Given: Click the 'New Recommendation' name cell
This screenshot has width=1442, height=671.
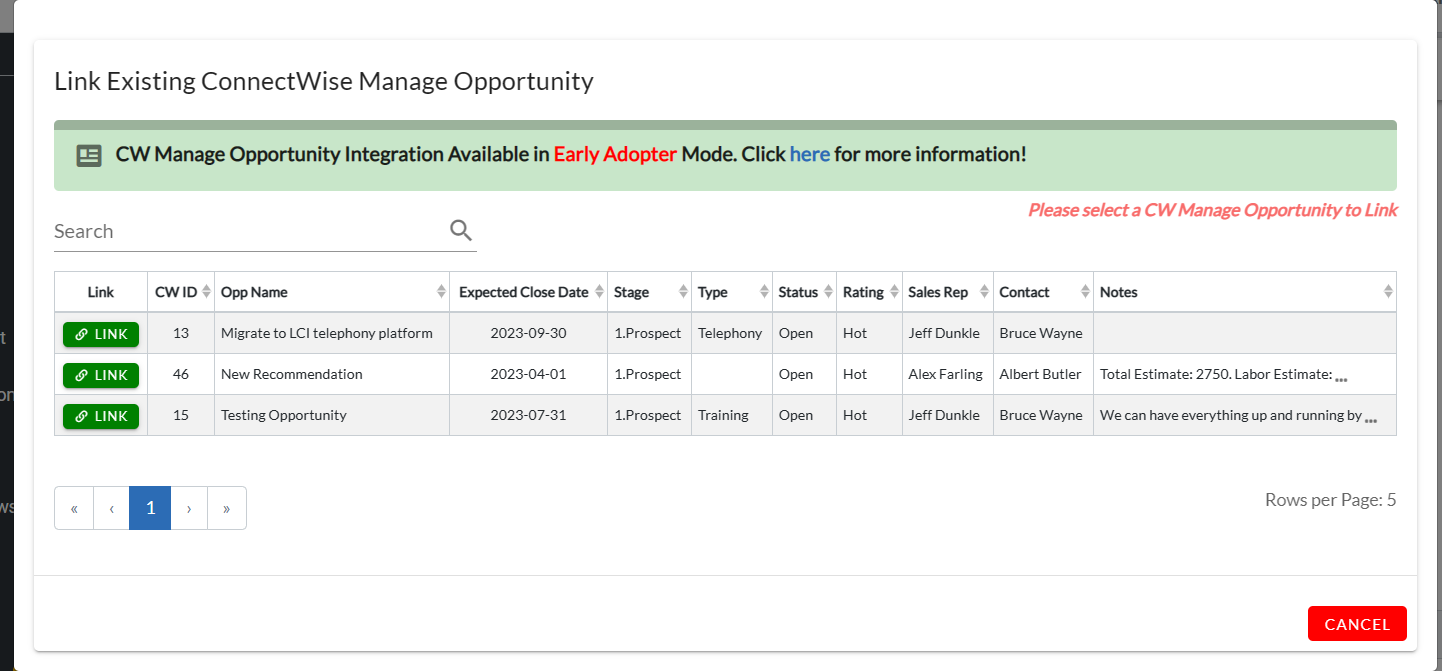Looking at the screenshot, I should click(x=332, y=374).
